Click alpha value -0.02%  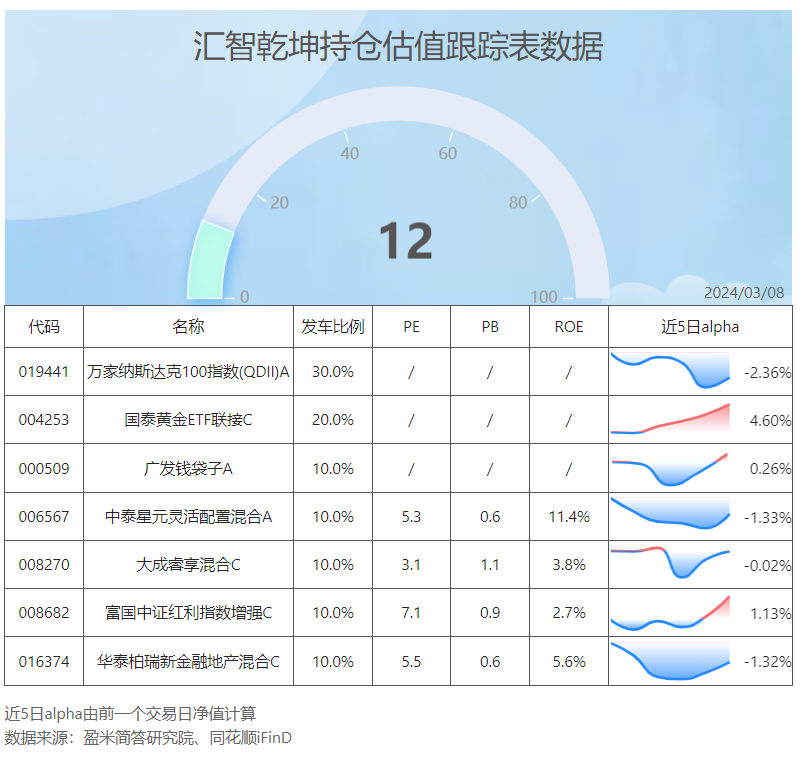coord(768,566)
